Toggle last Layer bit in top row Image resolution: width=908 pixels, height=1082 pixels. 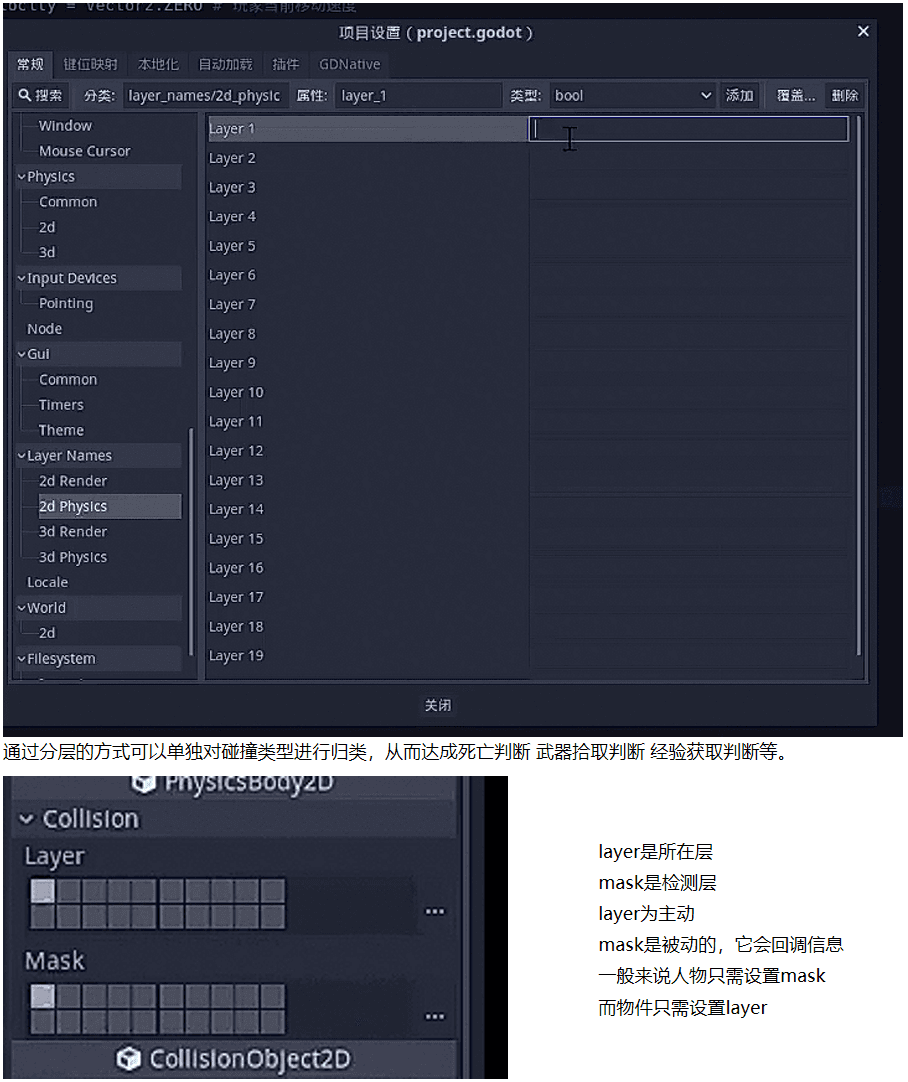[x=273, y=891]
